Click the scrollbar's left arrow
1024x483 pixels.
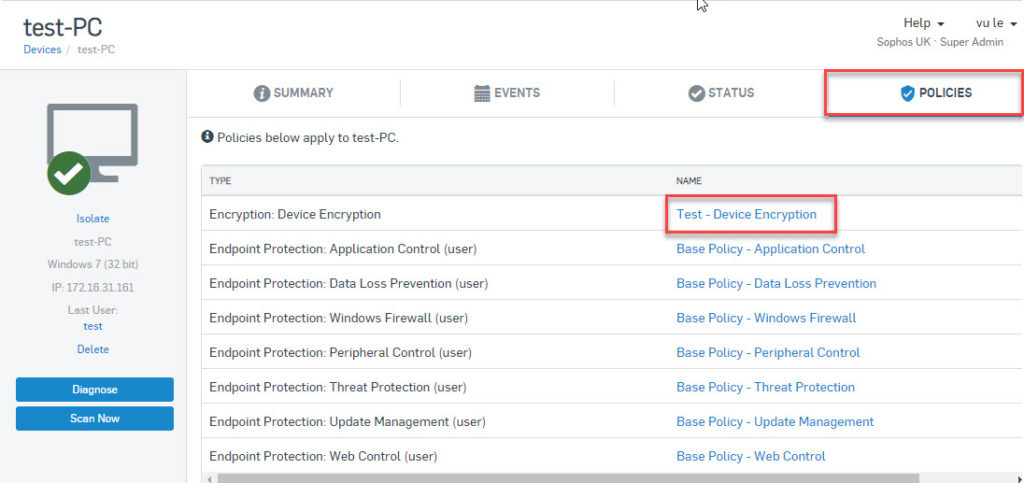coord(209,479)
